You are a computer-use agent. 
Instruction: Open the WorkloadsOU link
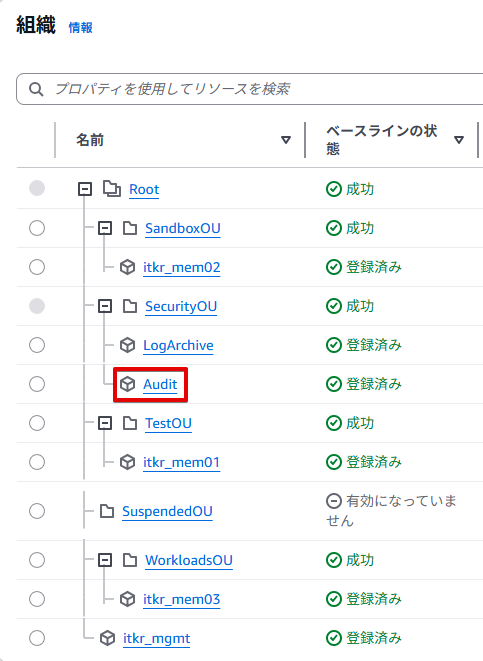189,560
